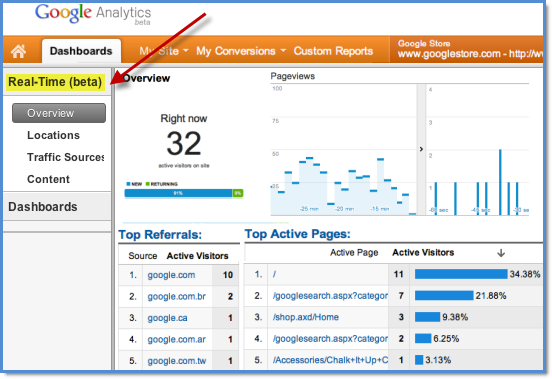Click the new vs returning visitors bar
The image size is (552, 379).
point(184,193)
